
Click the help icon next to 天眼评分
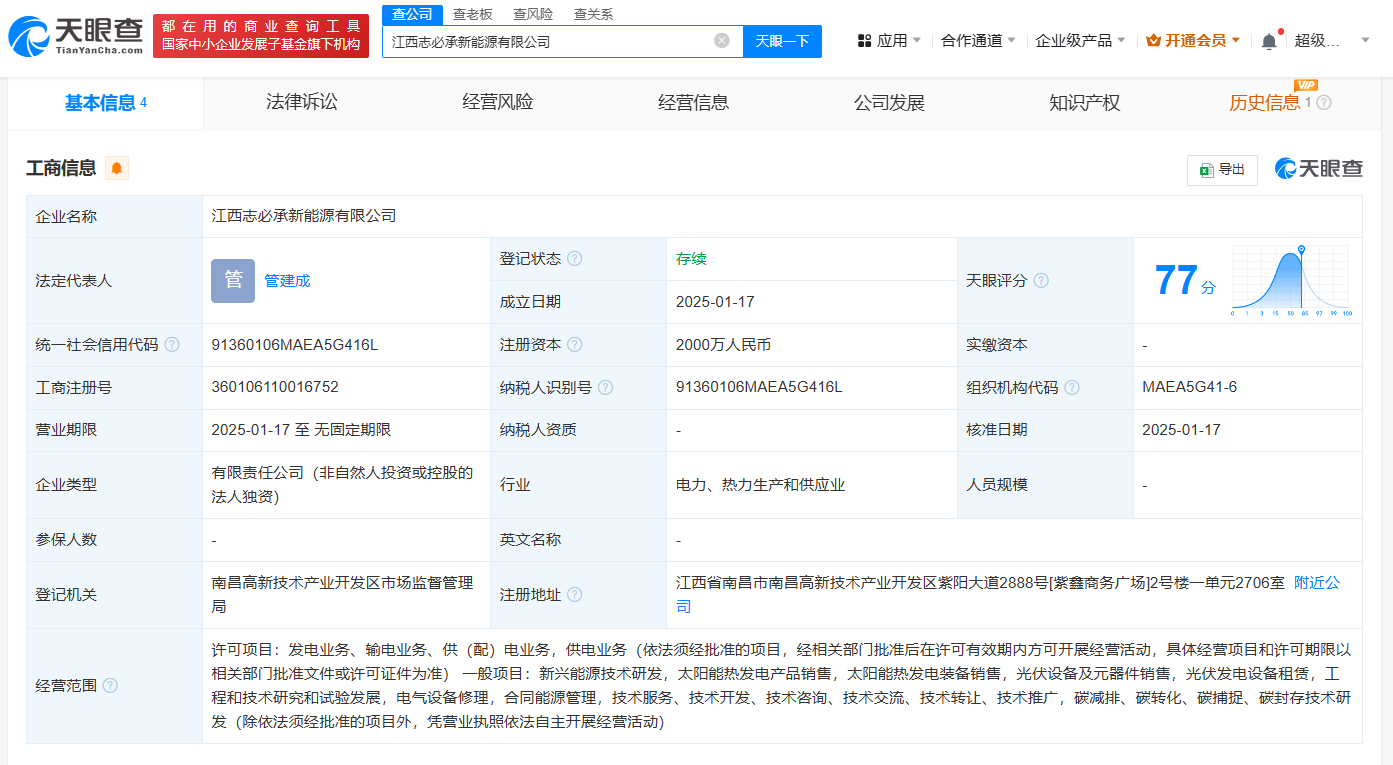[x=1041, y=281]
